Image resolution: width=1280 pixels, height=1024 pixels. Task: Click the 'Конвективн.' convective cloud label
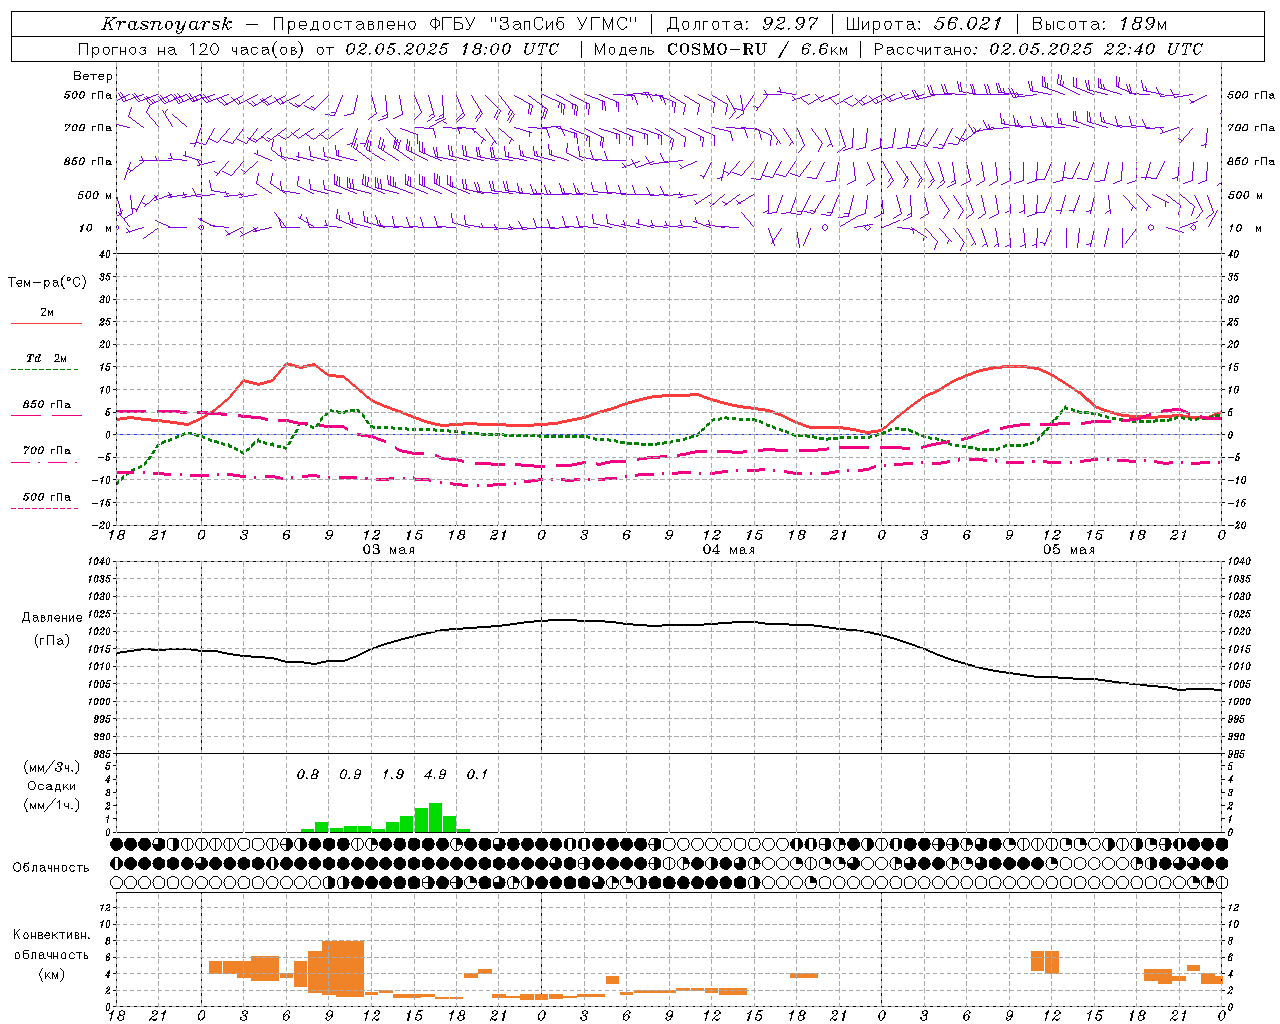52,935
